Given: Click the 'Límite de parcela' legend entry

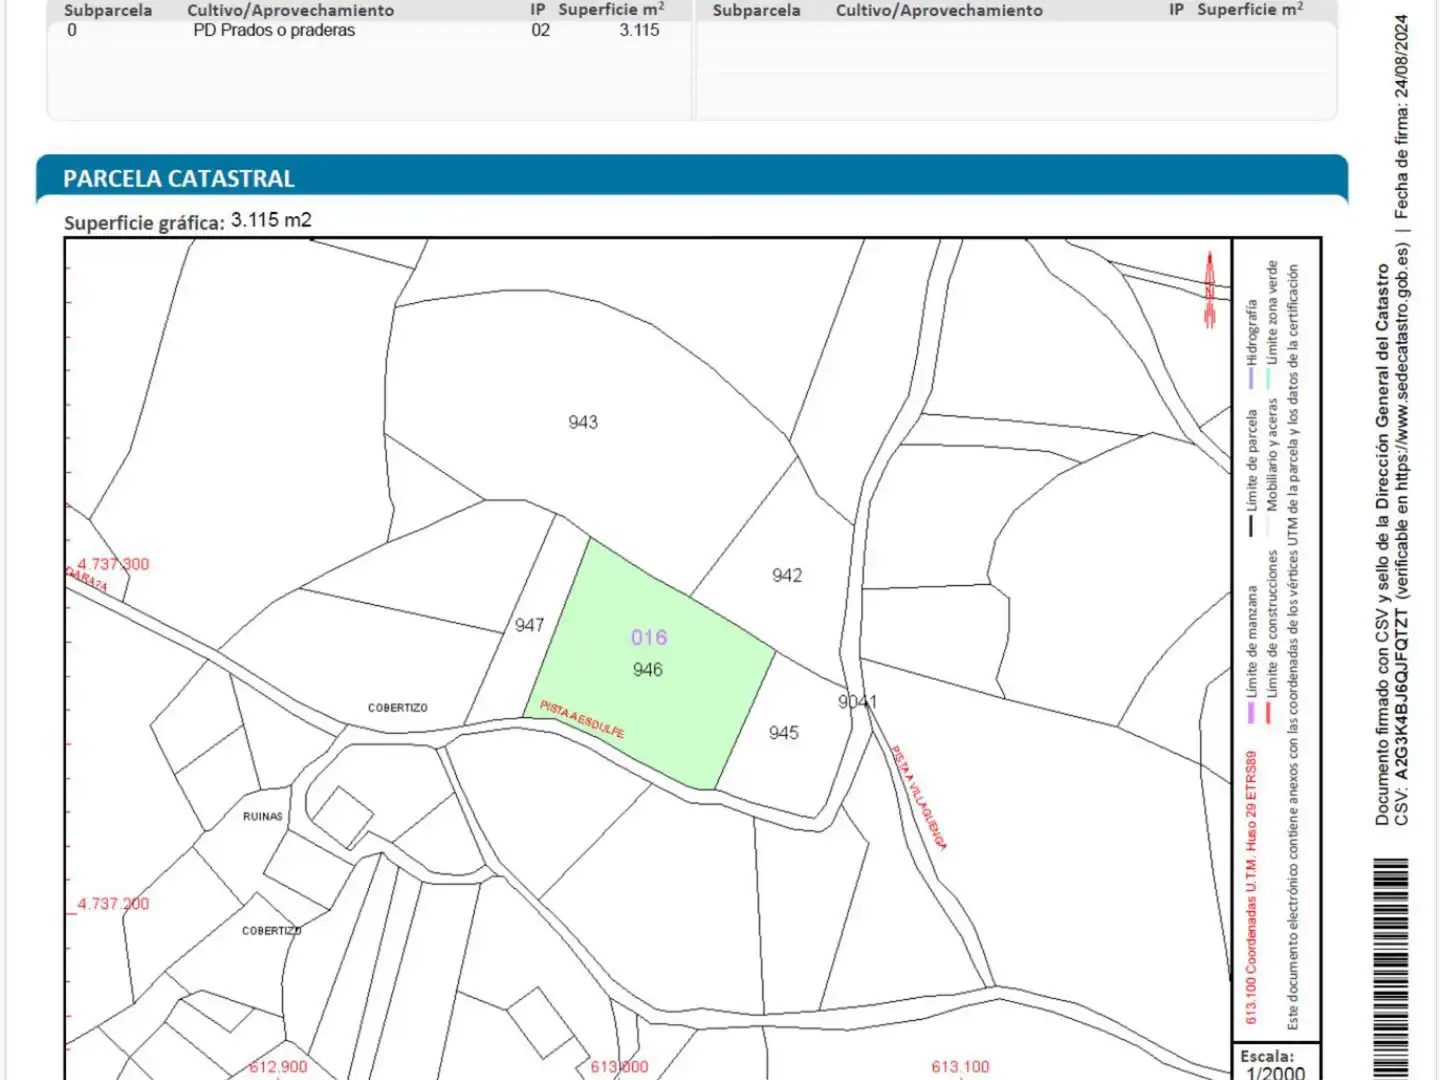Looking at the screenshot, I should [x=1251, y=473].
